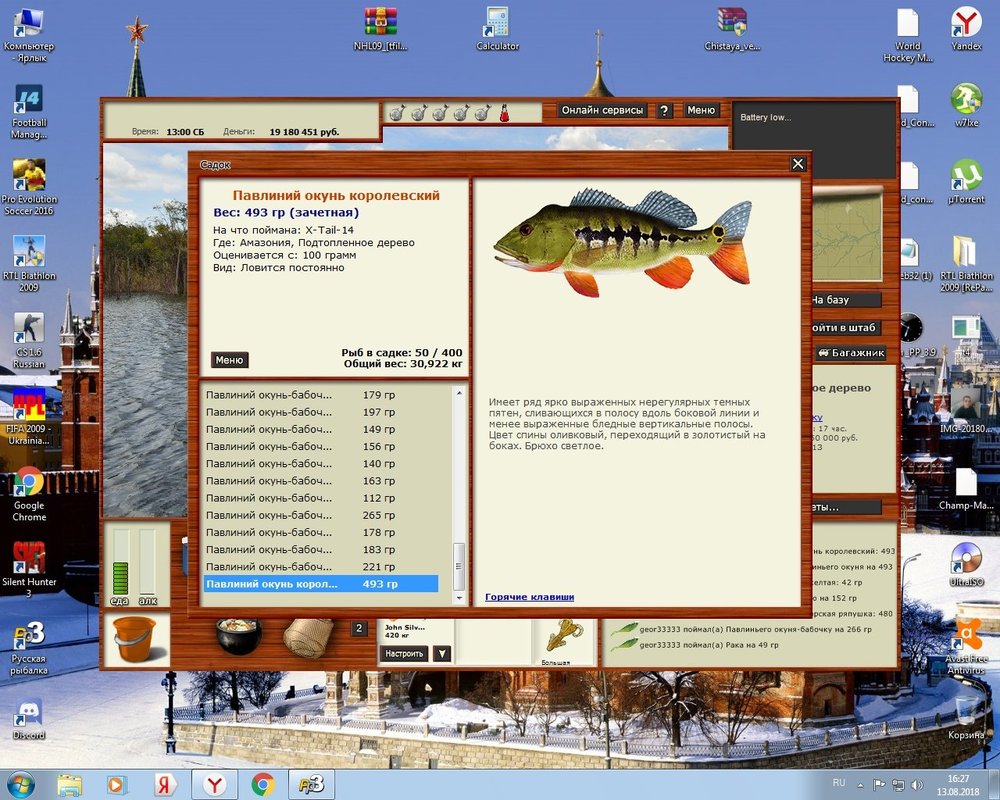
Task: Click the fish list scroll-down arrow
Action: pyautogui.click(x=459, y=598)
